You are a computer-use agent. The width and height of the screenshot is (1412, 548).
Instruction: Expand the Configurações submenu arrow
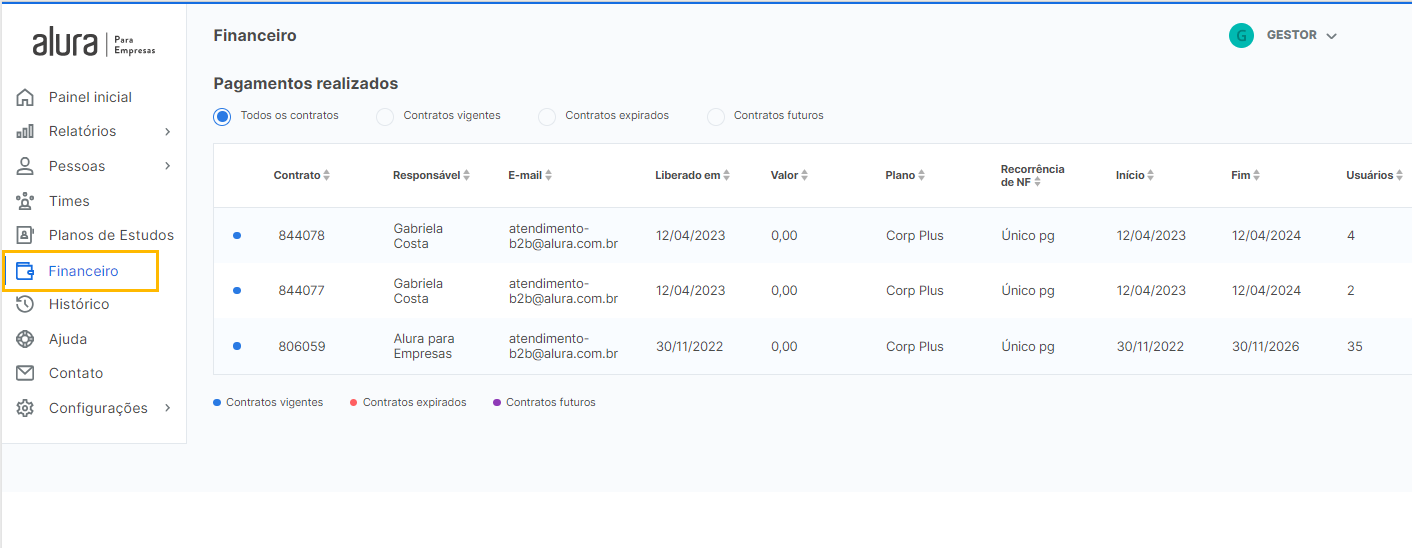click(x=167, y=408)
